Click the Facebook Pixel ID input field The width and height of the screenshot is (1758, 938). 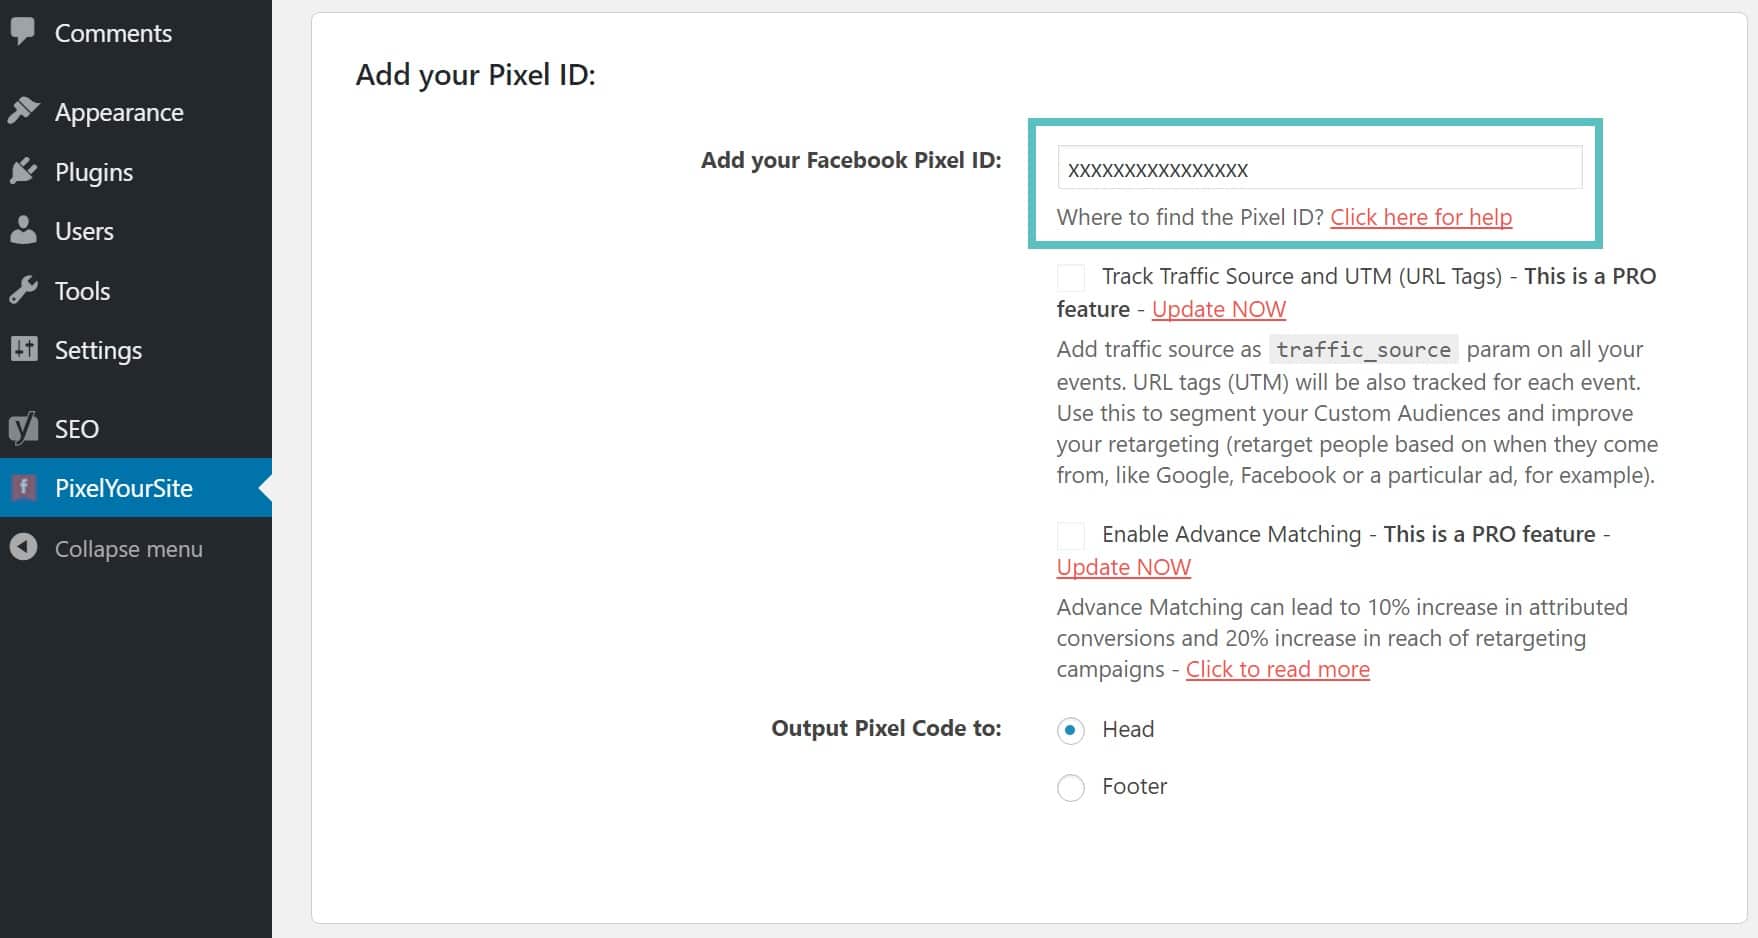(1318, 168)
